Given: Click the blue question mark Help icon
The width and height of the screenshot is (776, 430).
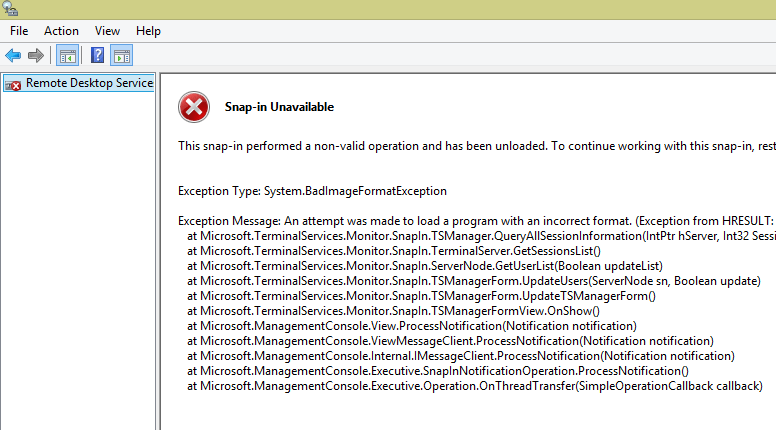Looking at the screenshot, I should pos(98,55).
